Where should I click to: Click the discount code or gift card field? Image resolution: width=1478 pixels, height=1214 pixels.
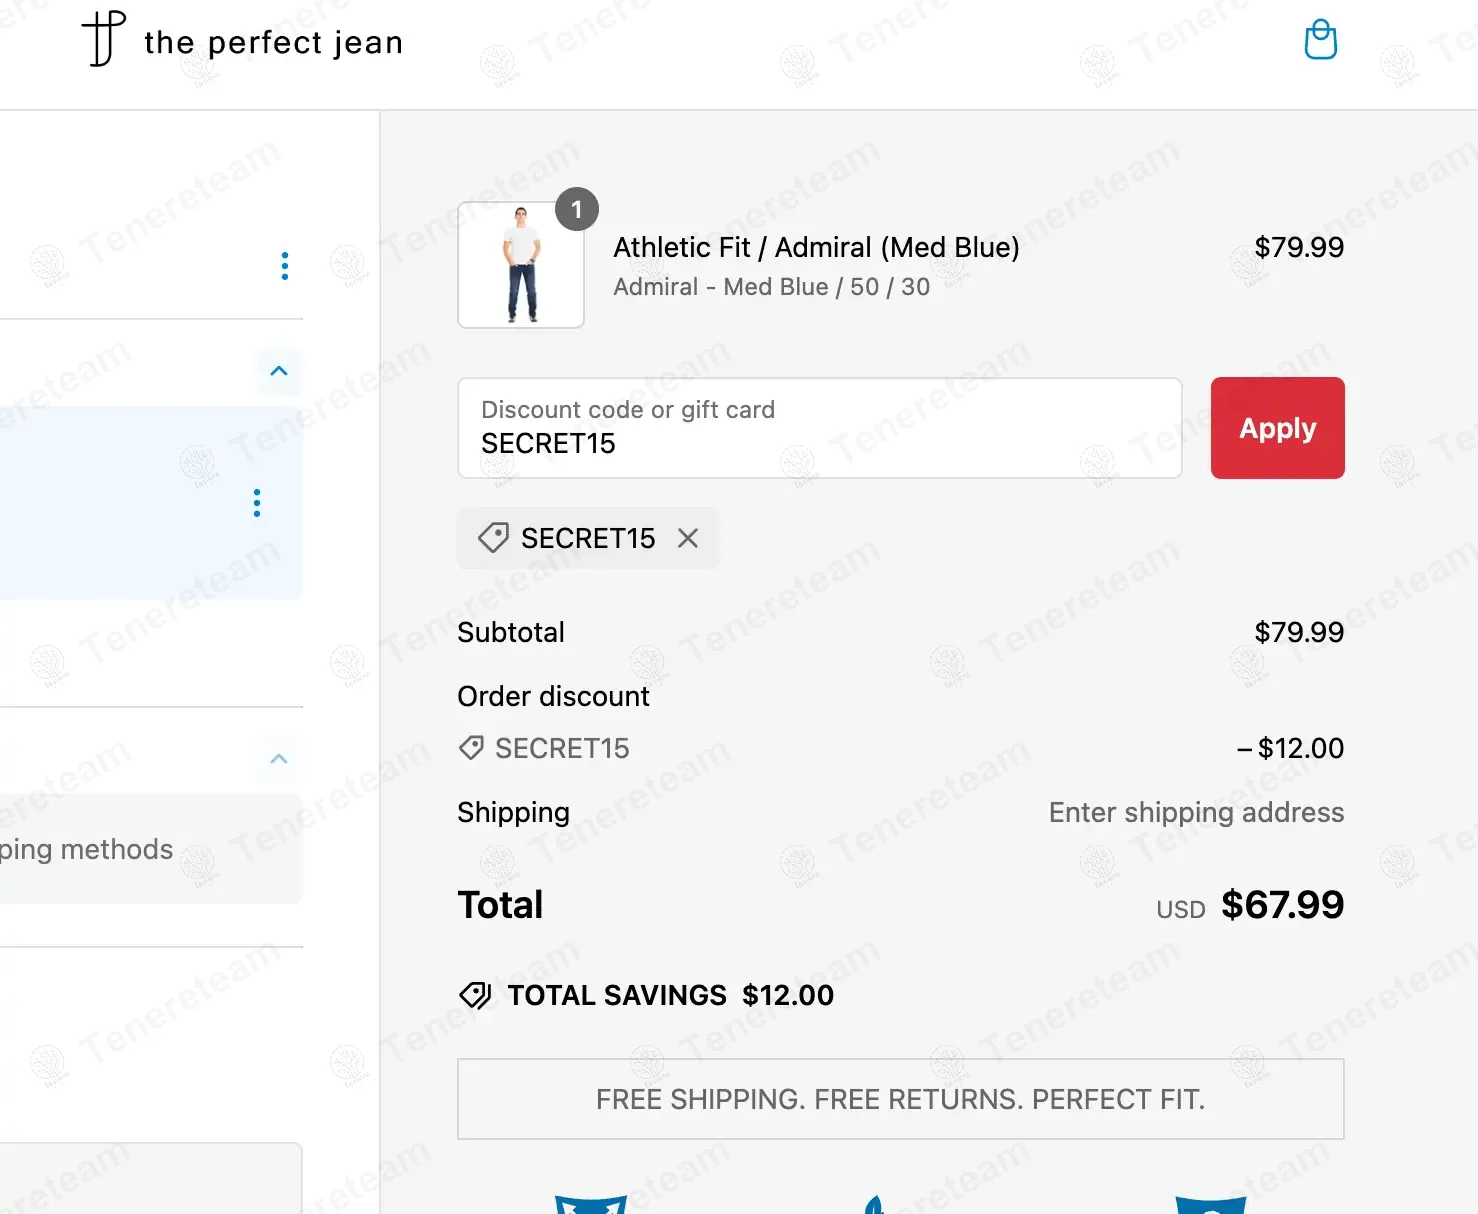coord(819,428)
